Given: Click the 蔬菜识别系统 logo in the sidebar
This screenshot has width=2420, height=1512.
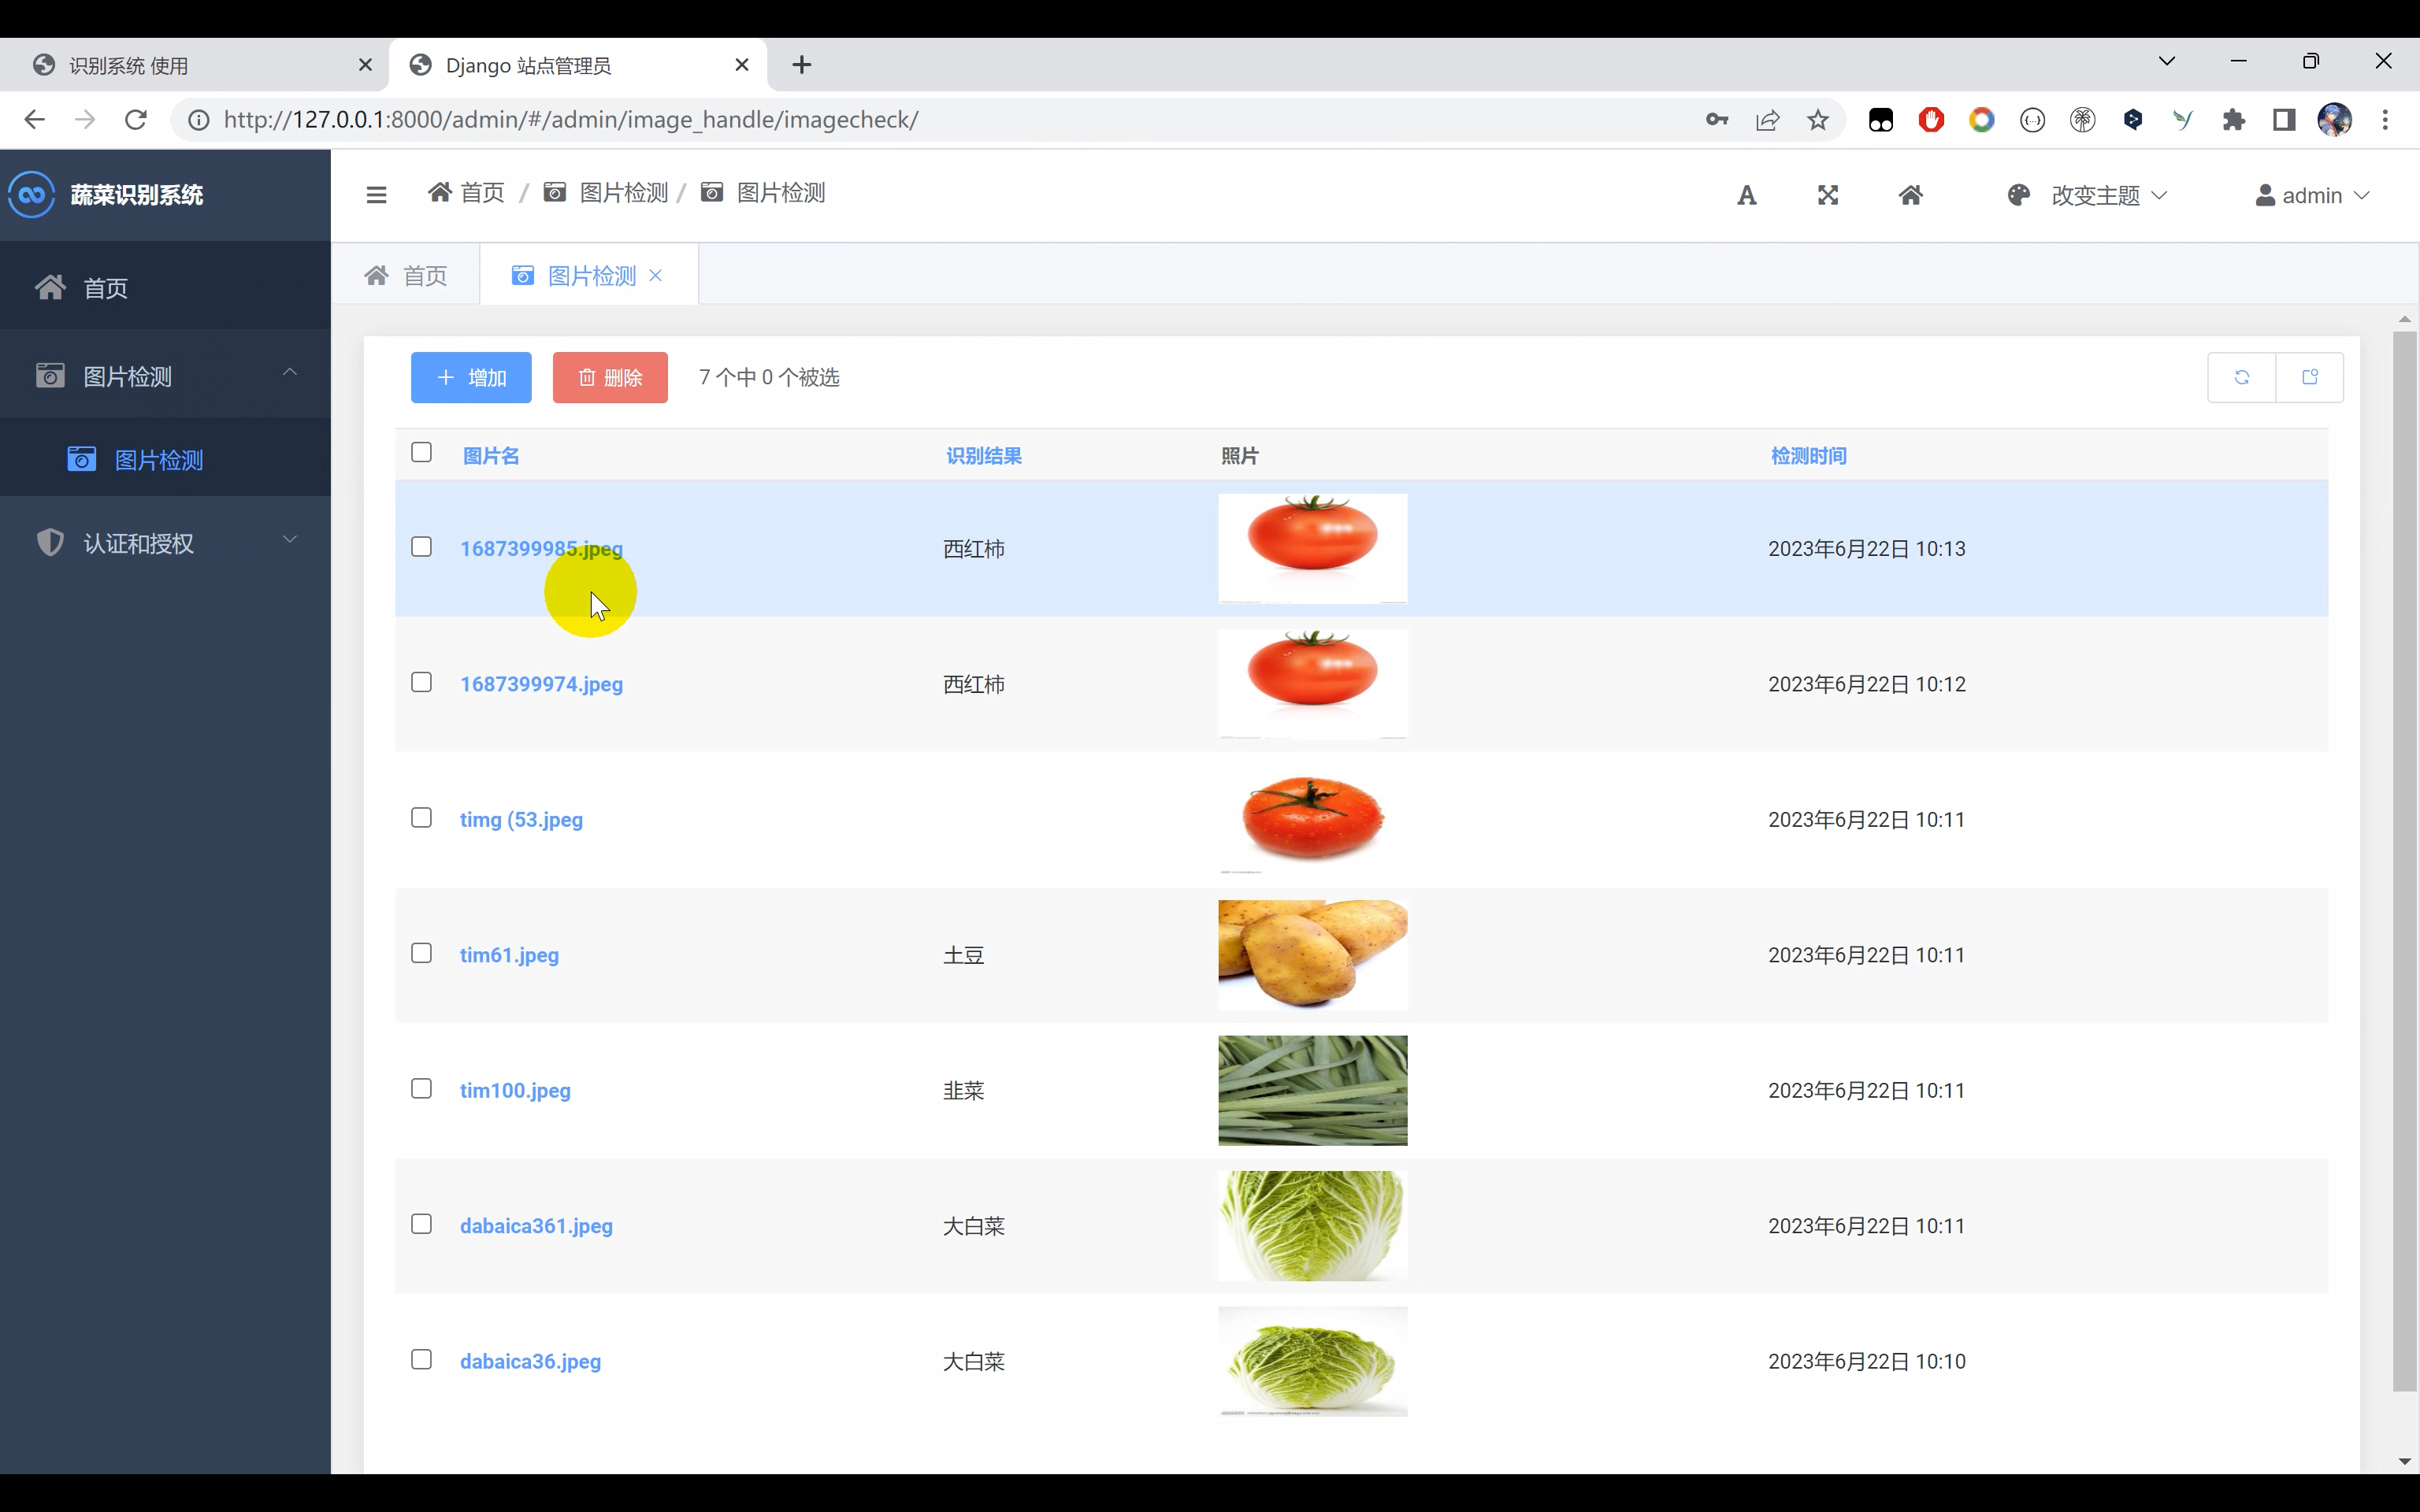Looking at the screenshot, I should click(107, 195).
